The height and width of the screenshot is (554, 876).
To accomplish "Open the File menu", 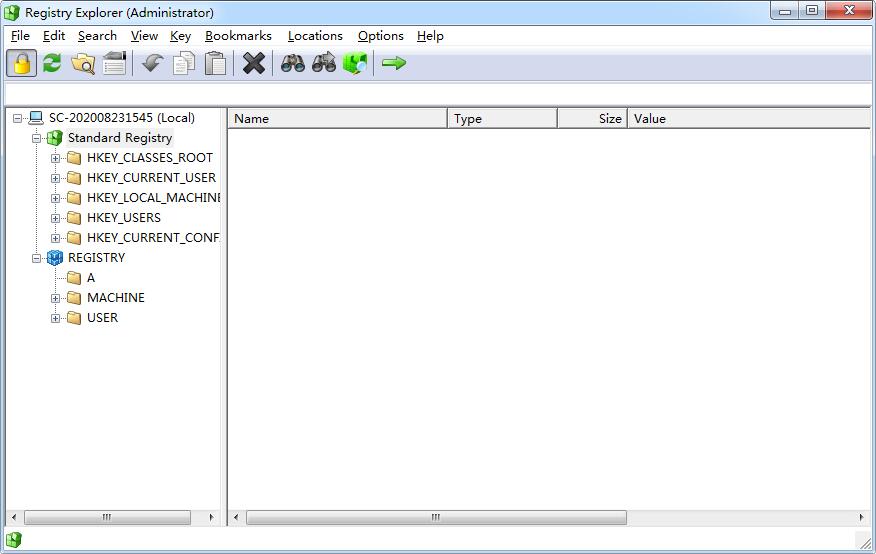I will pos(20,36).
